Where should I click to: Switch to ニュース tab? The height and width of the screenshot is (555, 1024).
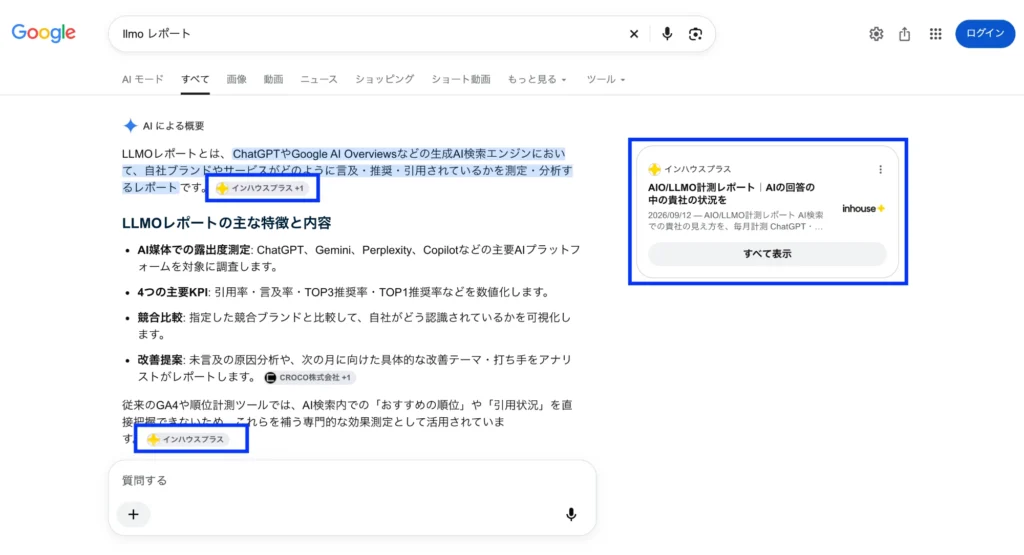coord(319,79)
